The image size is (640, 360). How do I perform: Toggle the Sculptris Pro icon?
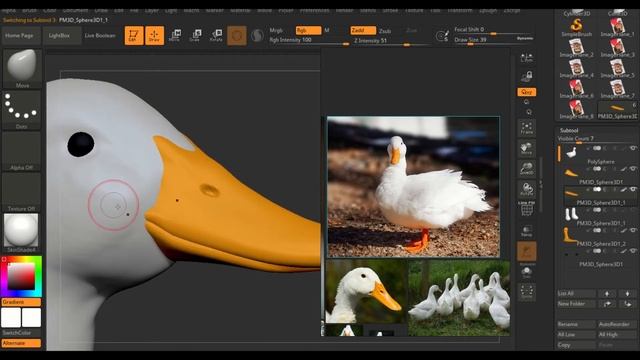point(257,36)
